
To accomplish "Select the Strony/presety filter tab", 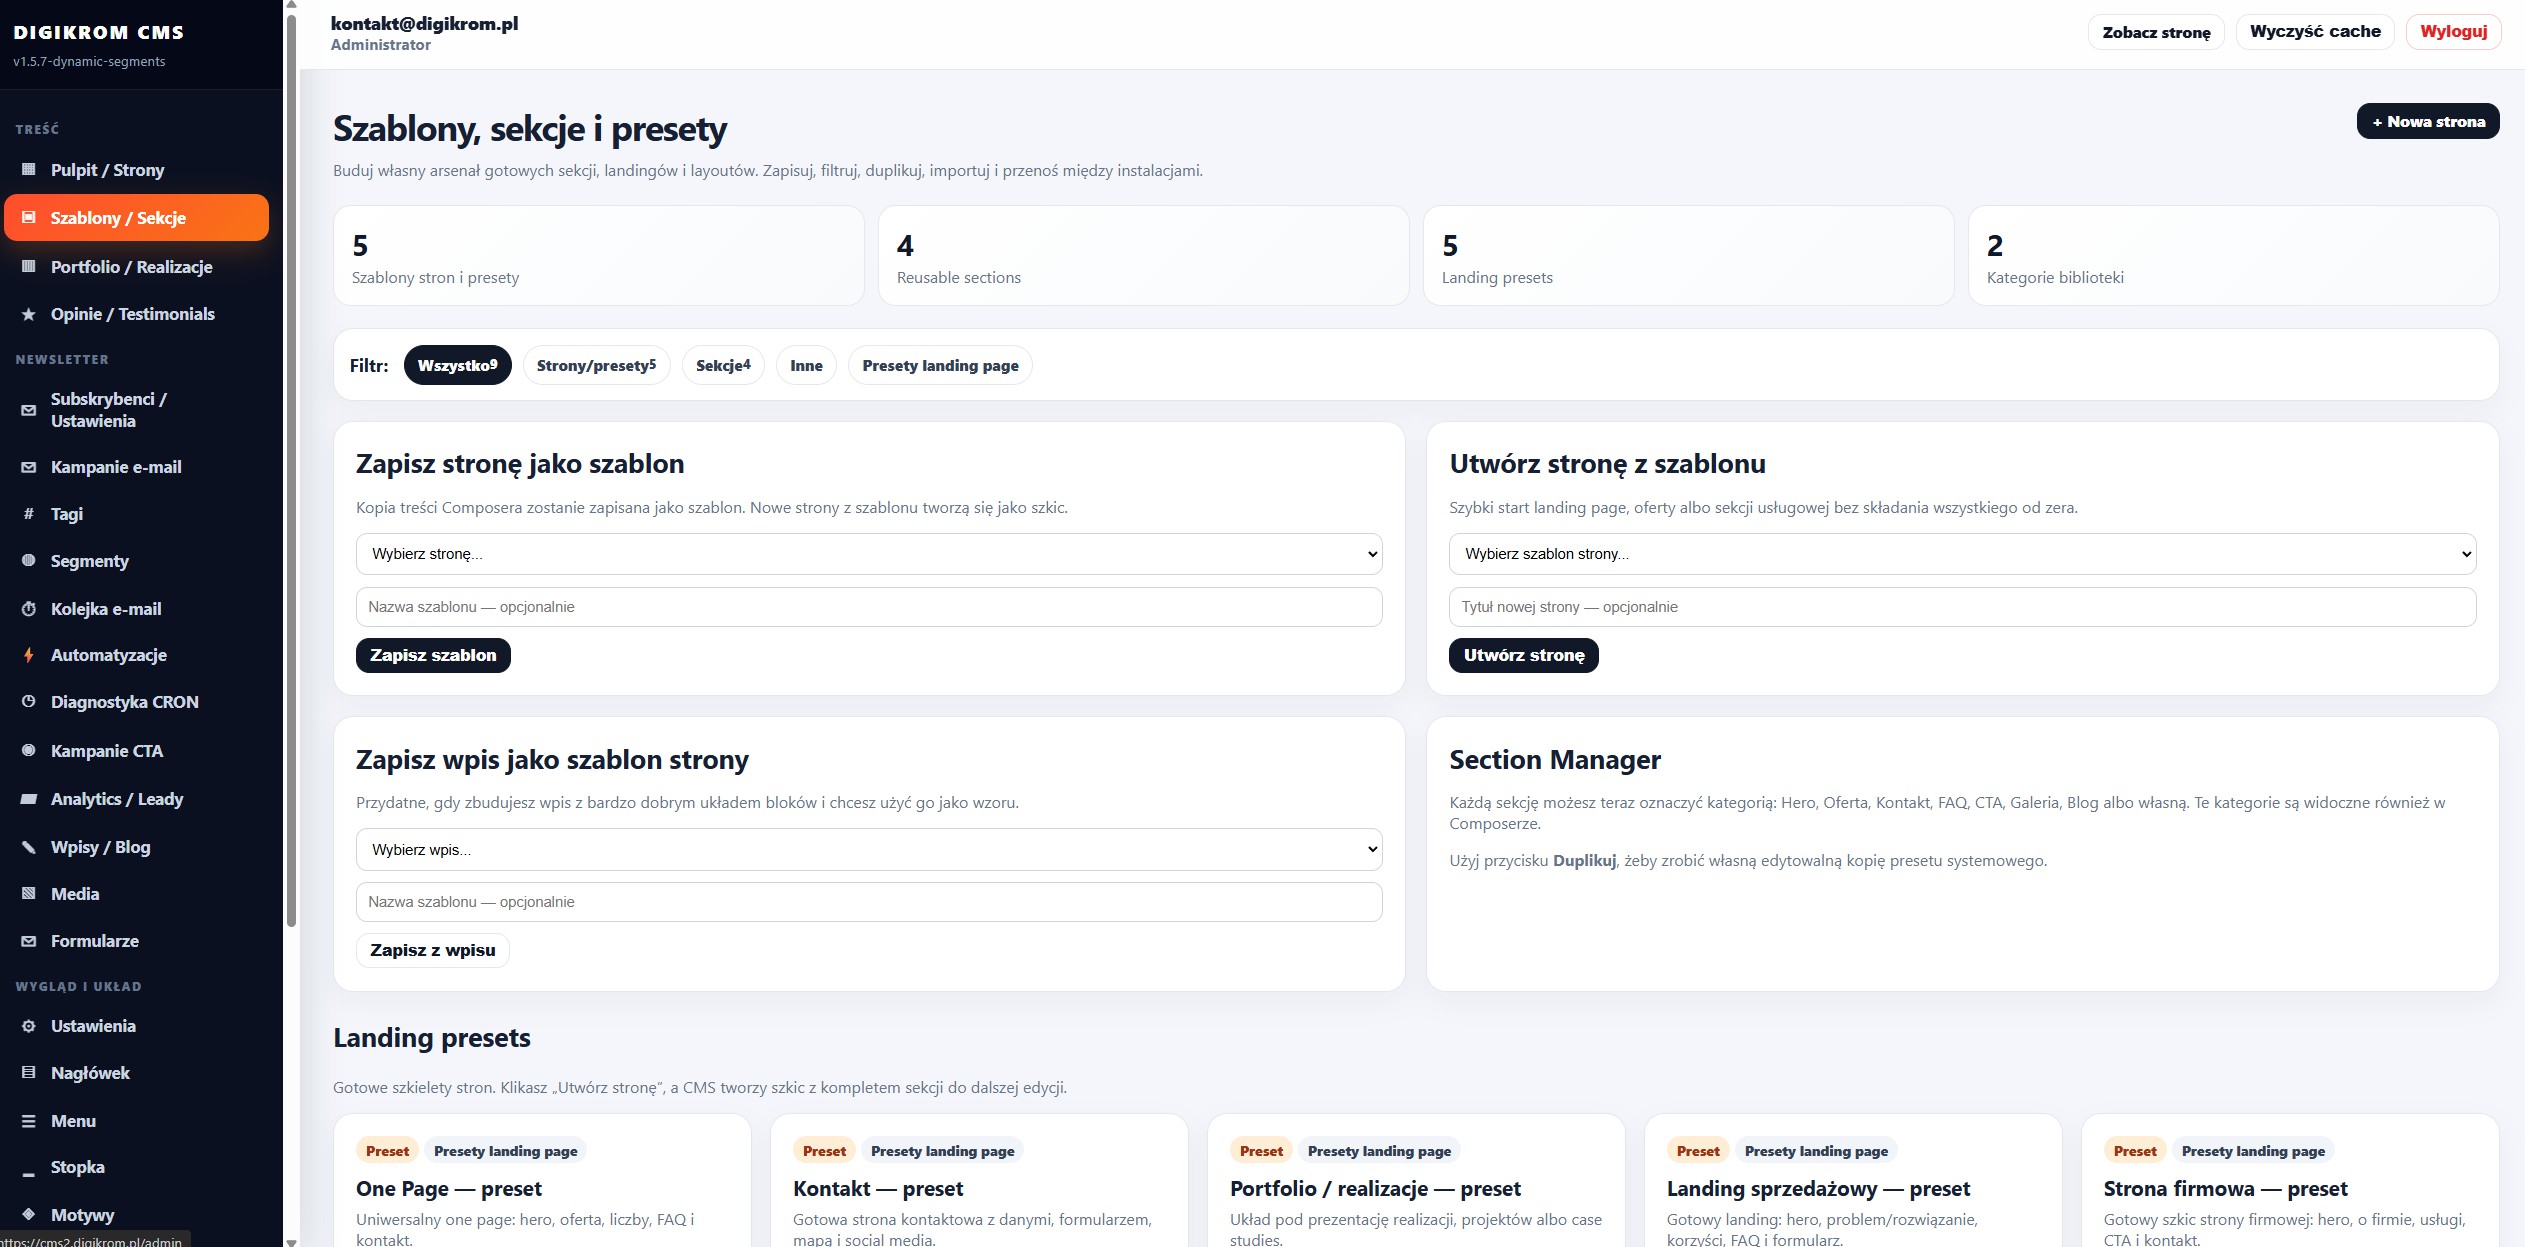I will (x=596, y=365).
